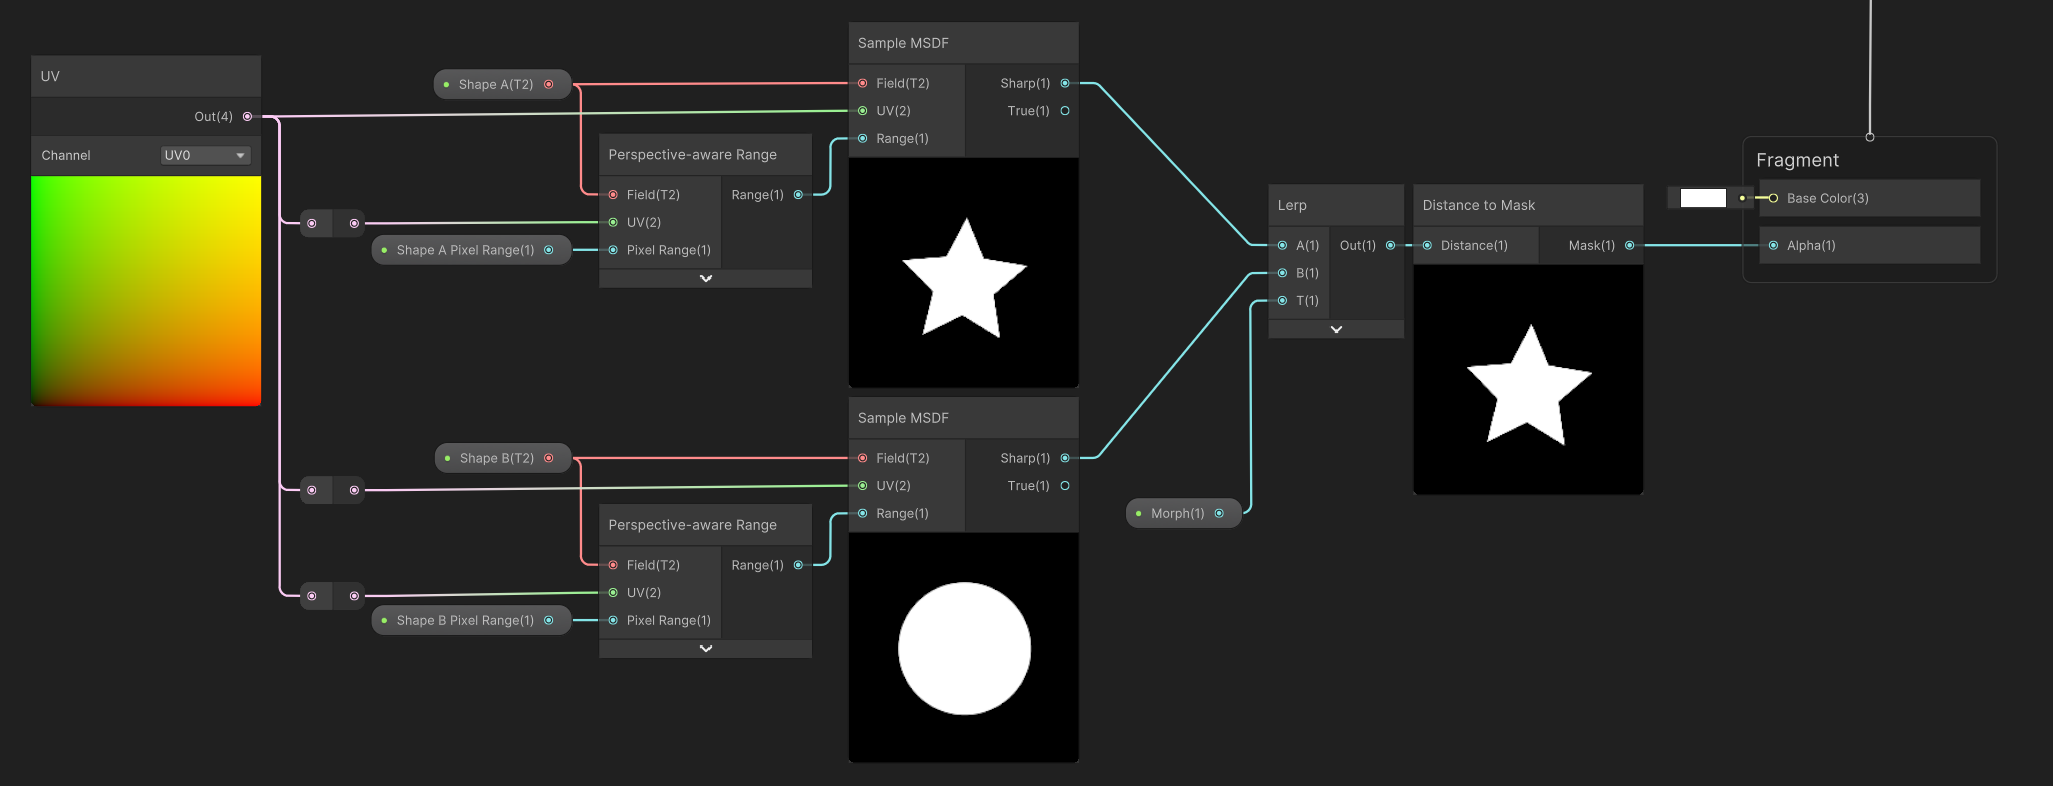Image resolution: width=2053 pixels, height=786 pixels.
Task: Select the bottom Perspective-aware Range node title
Action: pyautogui.click(x=705, y=525)
